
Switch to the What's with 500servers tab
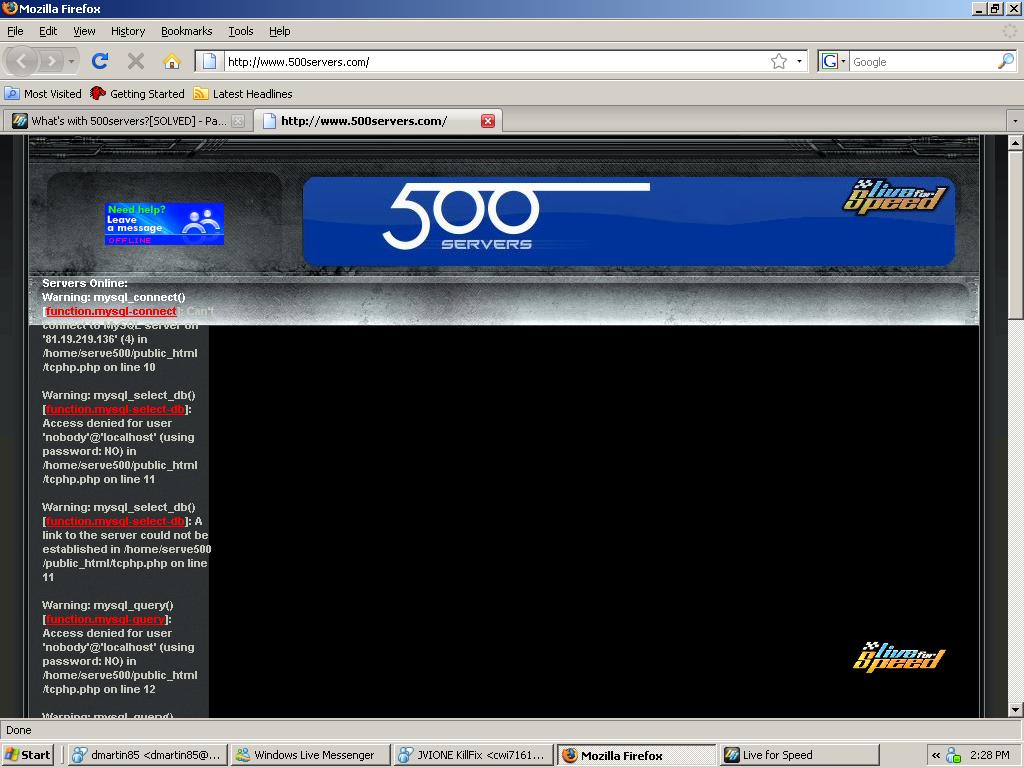(x=127, y=121)
